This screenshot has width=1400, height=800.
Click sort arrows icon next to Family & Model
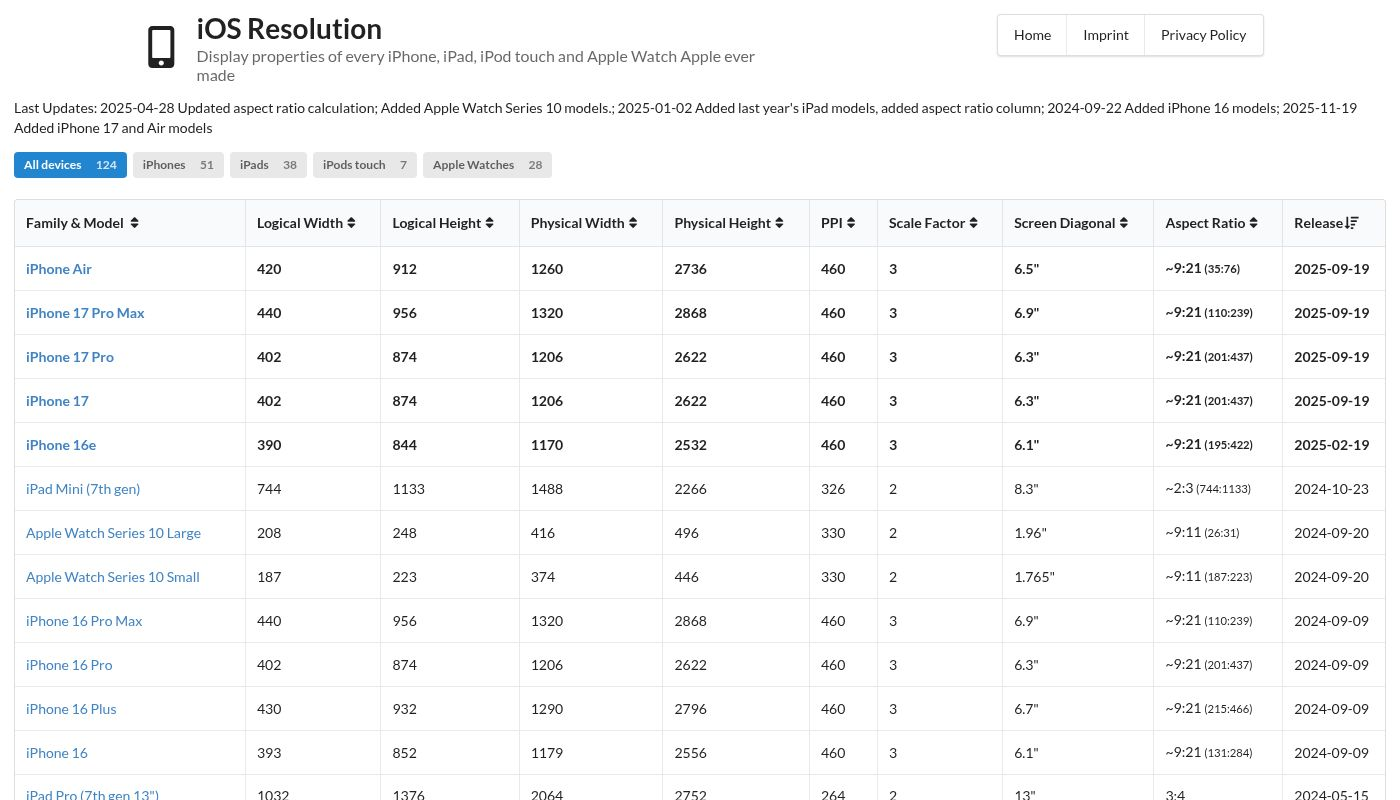134,223
